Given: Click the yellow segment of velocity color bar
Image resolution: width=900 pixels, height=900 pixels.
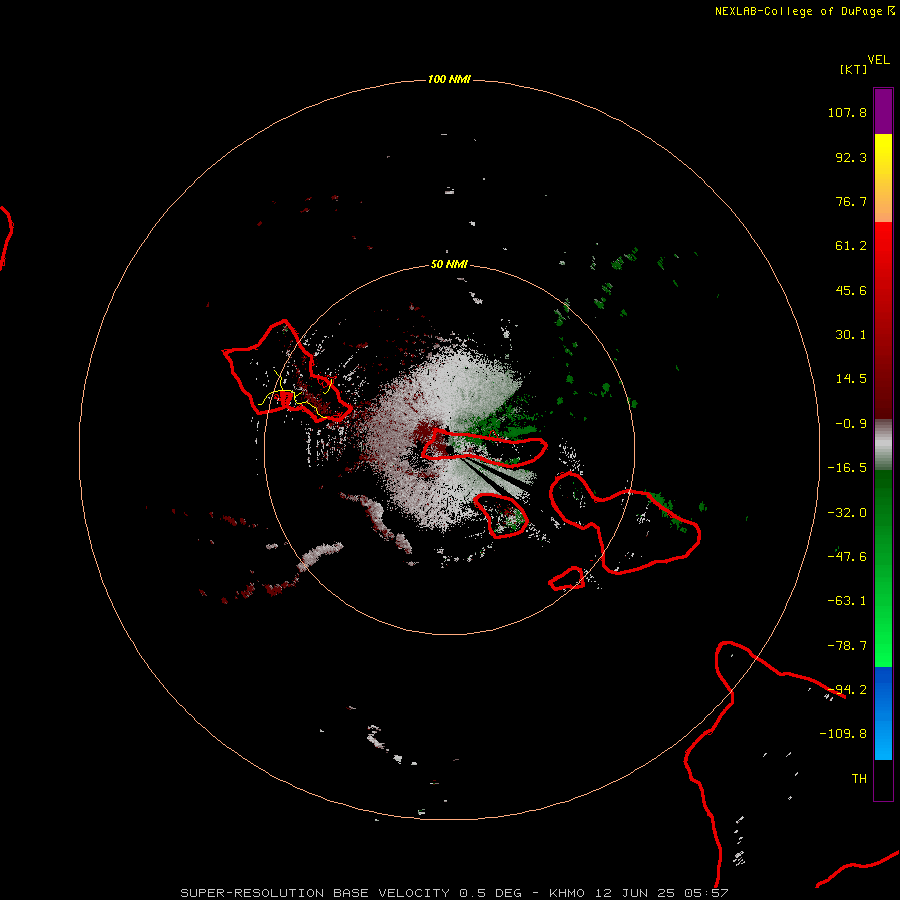Looking at the screenshot, I should [x=883, y=178].
